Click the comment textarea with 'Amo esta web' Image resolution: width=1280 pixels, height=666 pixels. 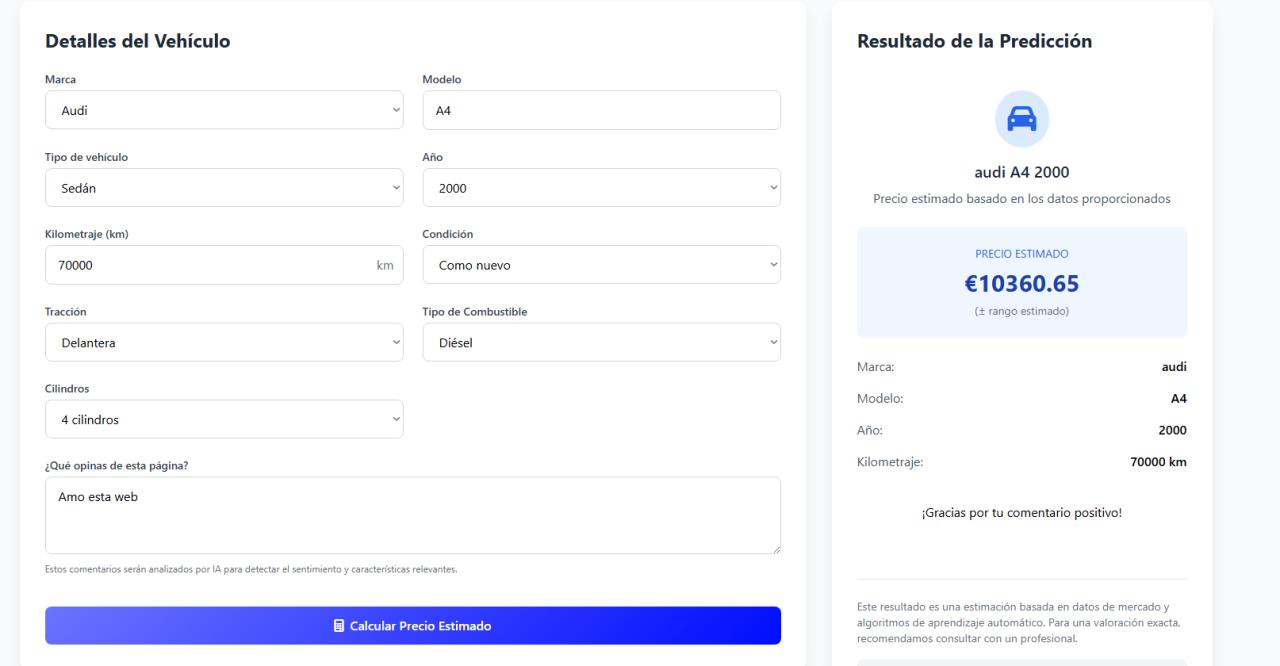tap(413, 515)
